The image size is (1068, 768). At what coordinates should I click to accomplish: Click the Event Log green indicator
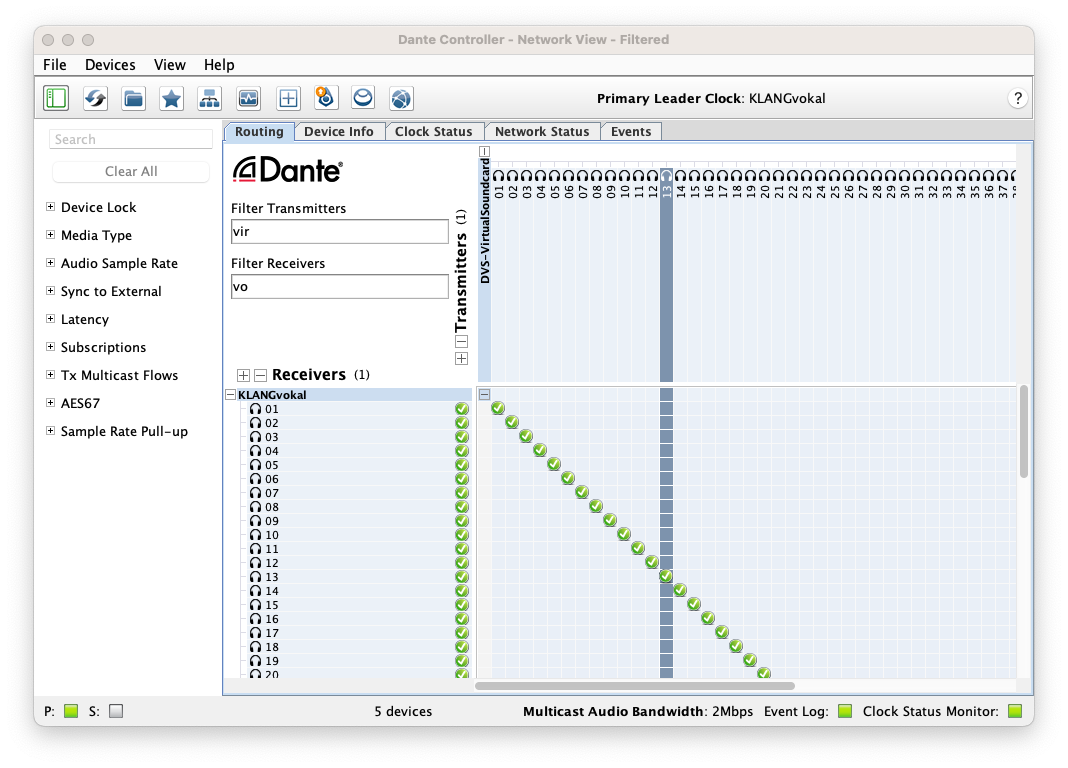click(845, 711)
